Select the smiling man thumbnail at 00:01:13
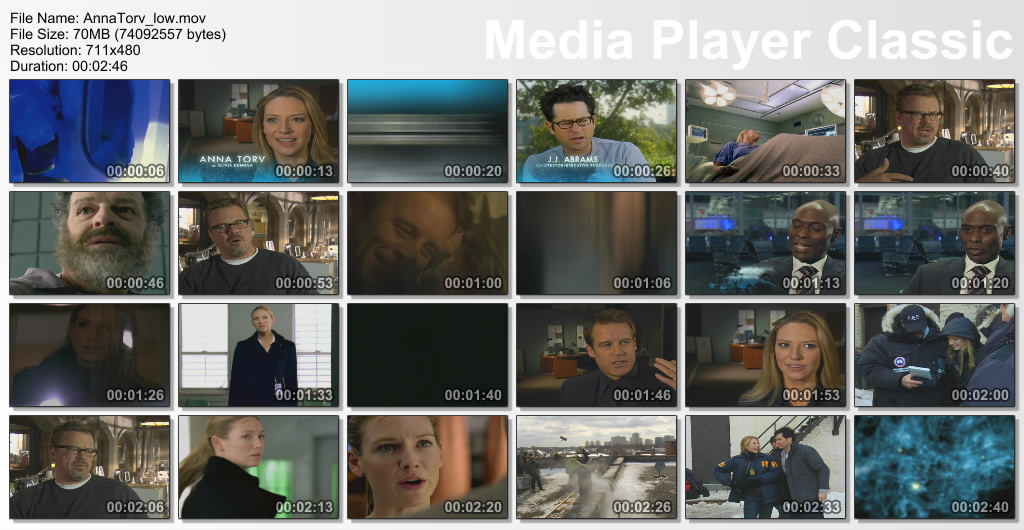 pyautogui.click(x=765, y=243)
